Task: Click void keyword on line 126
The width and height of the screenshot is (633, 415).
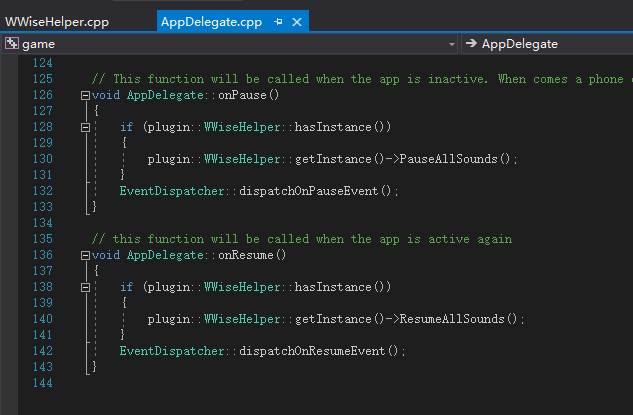Action: tap(106, 95)
